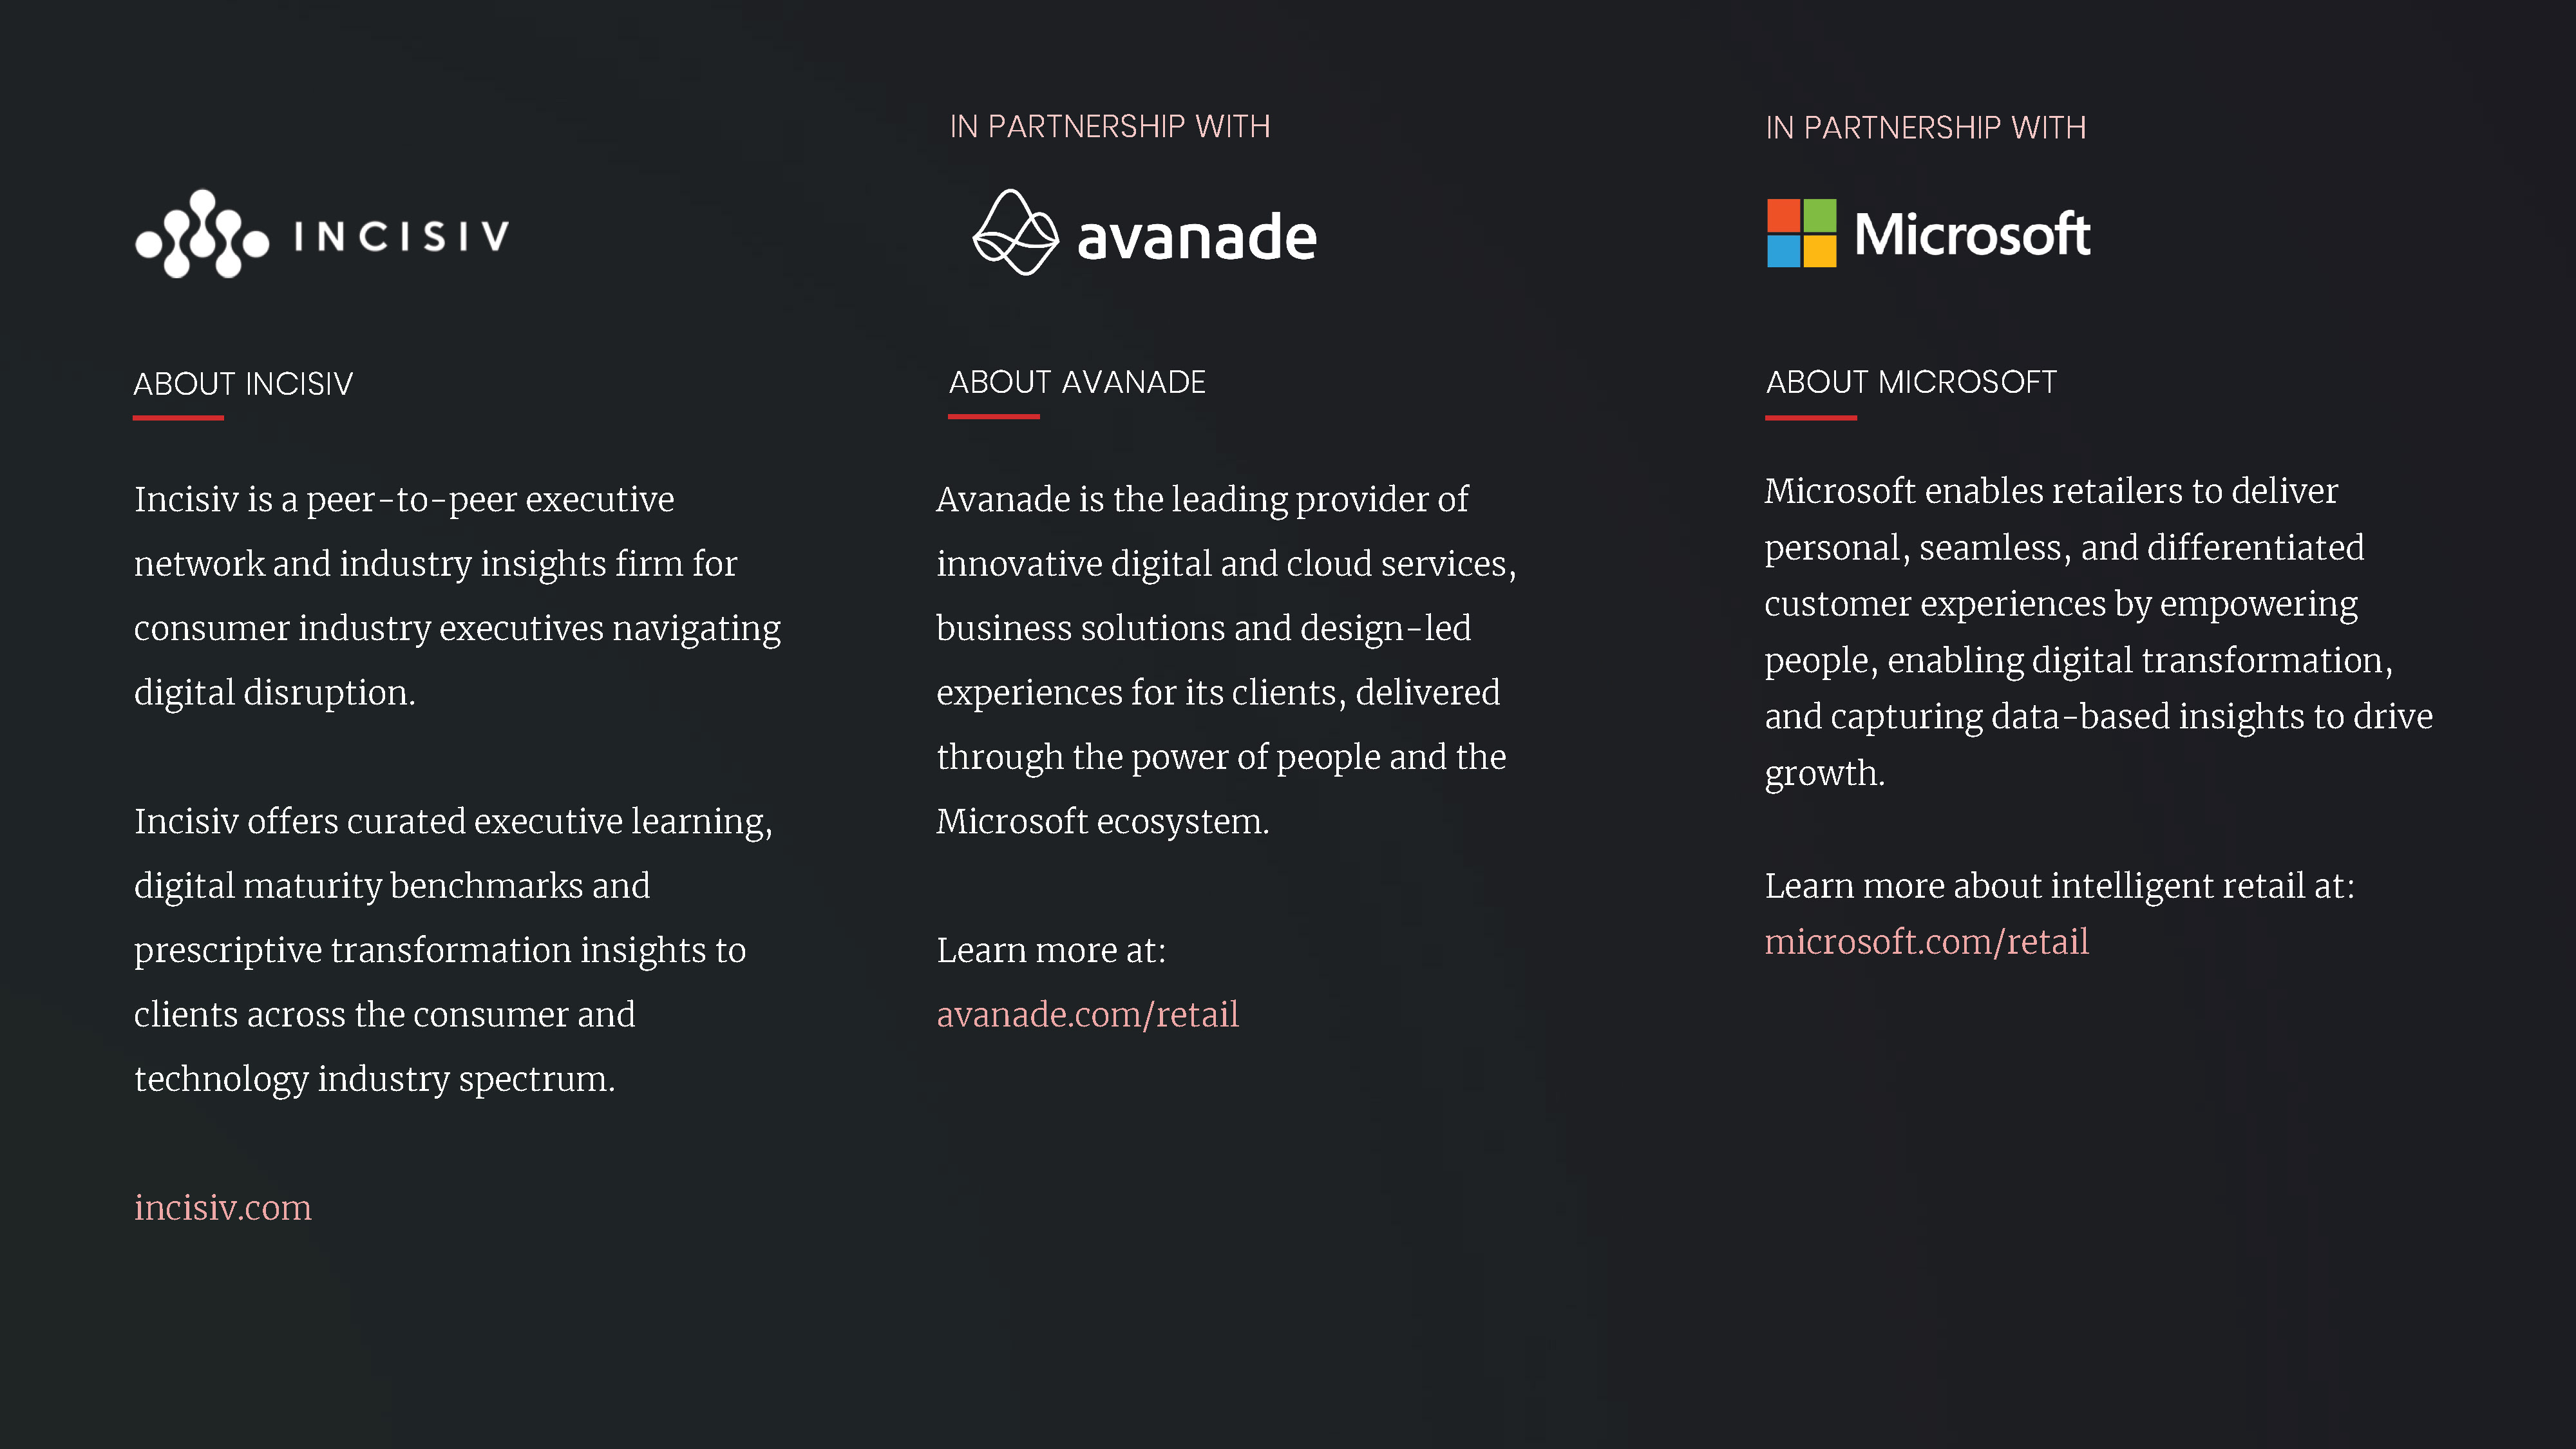This screenshot has height=1449, width=2576.
Task: Click the 'Learn more at:' text
Action: pos(1051,950)
